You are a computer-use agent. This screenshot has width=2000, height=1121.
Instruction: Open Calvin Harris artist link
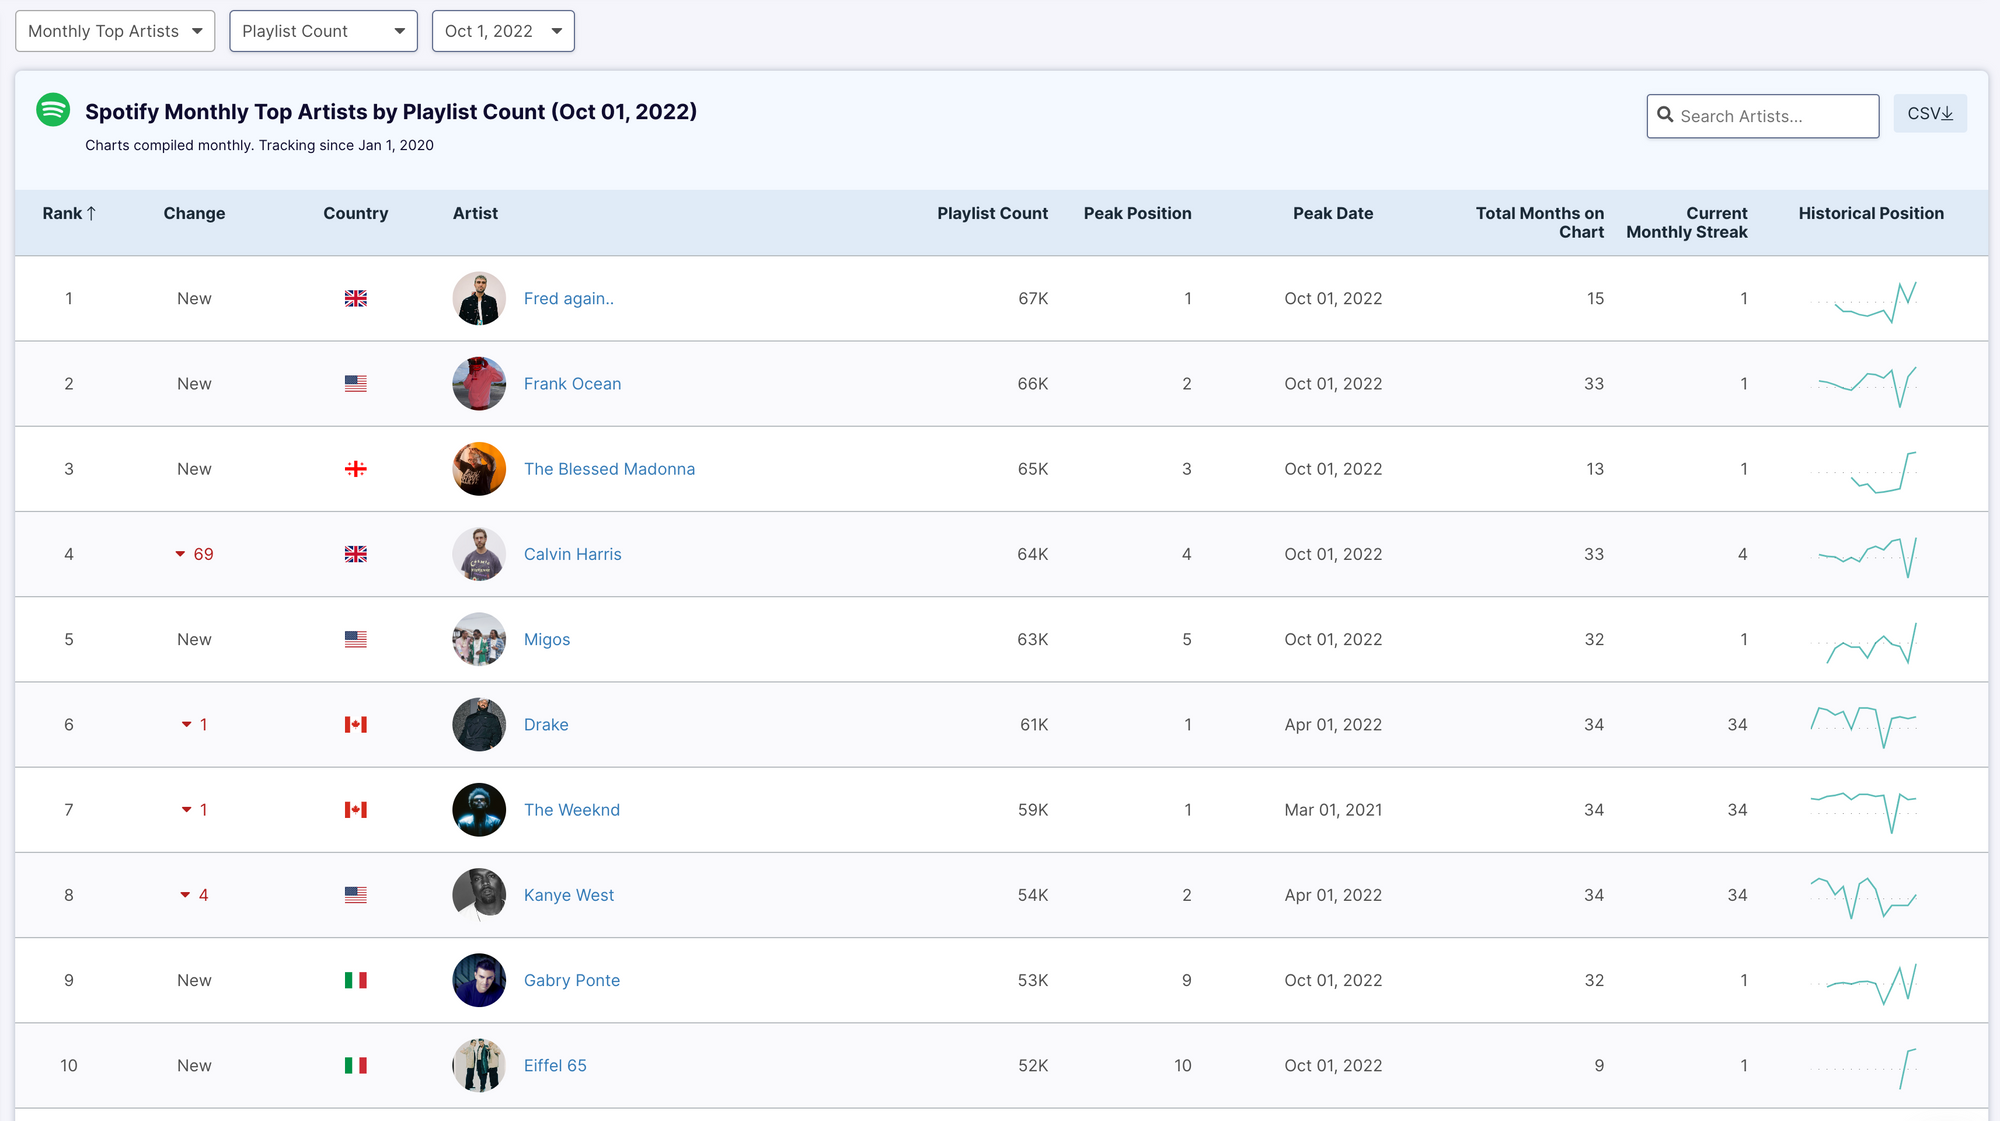572,554
